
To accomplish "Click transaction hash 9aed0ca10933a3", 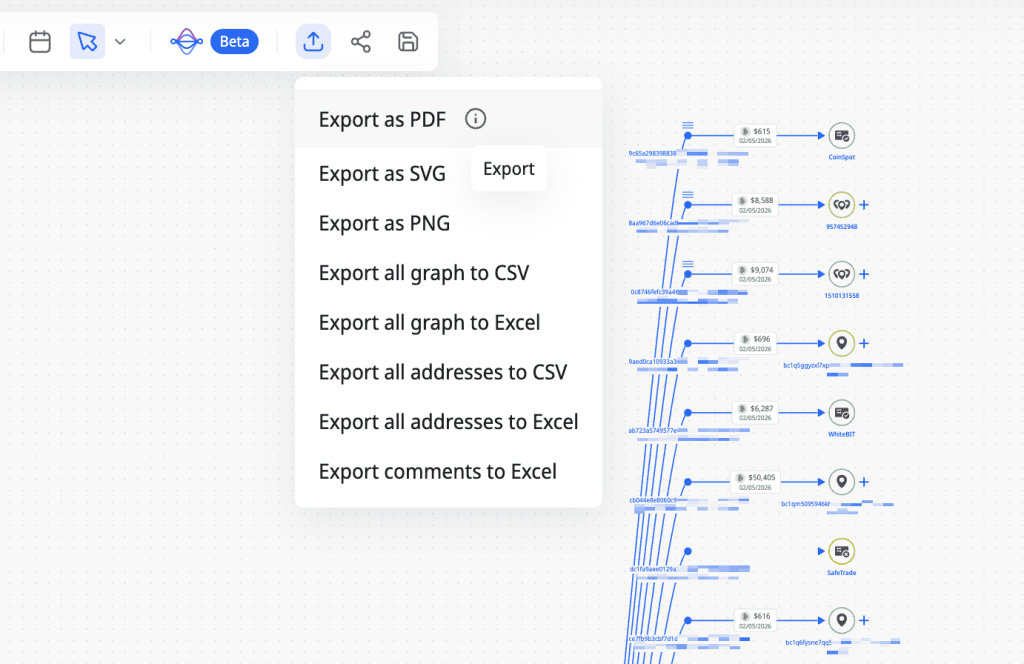I will pyautogui.click(x=652, y=361).
